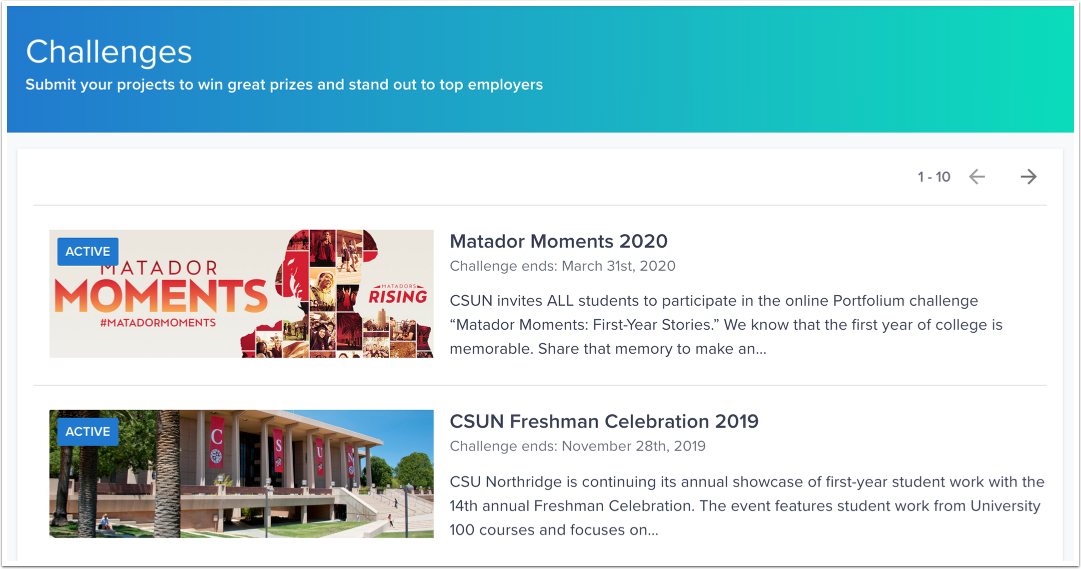
Task: Click the large MOMENTS word in the banner
Action: (x=160, y=295)
